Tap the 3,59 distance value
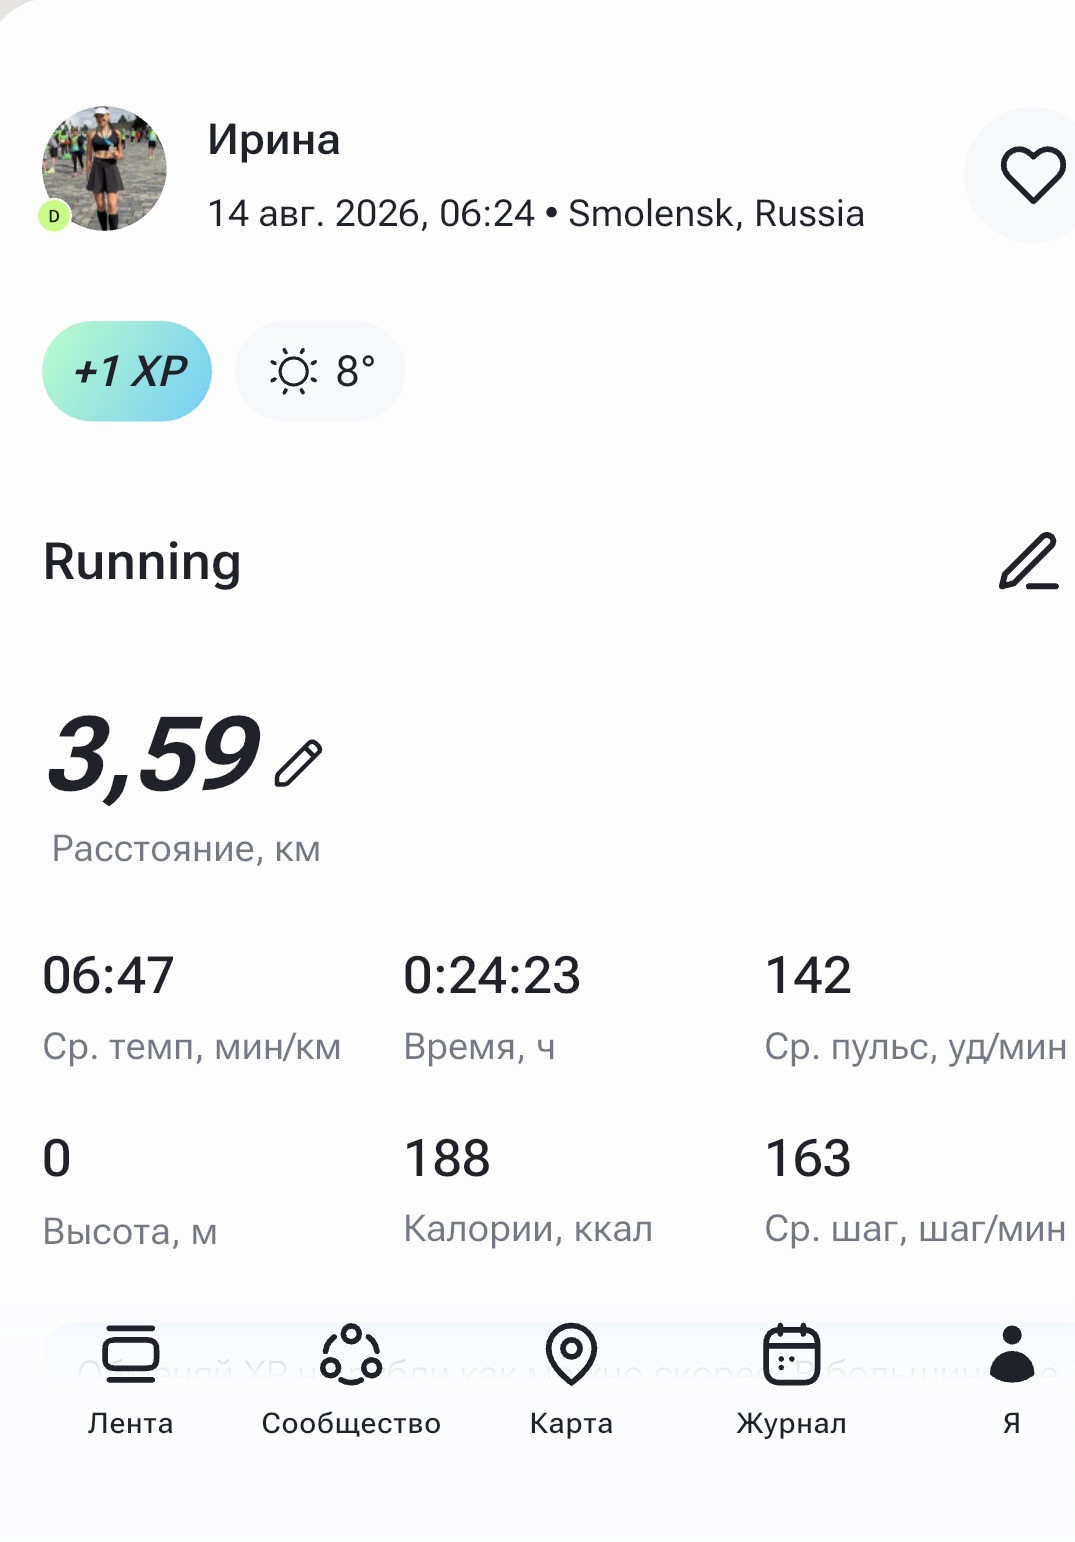 tap(154, 755)
